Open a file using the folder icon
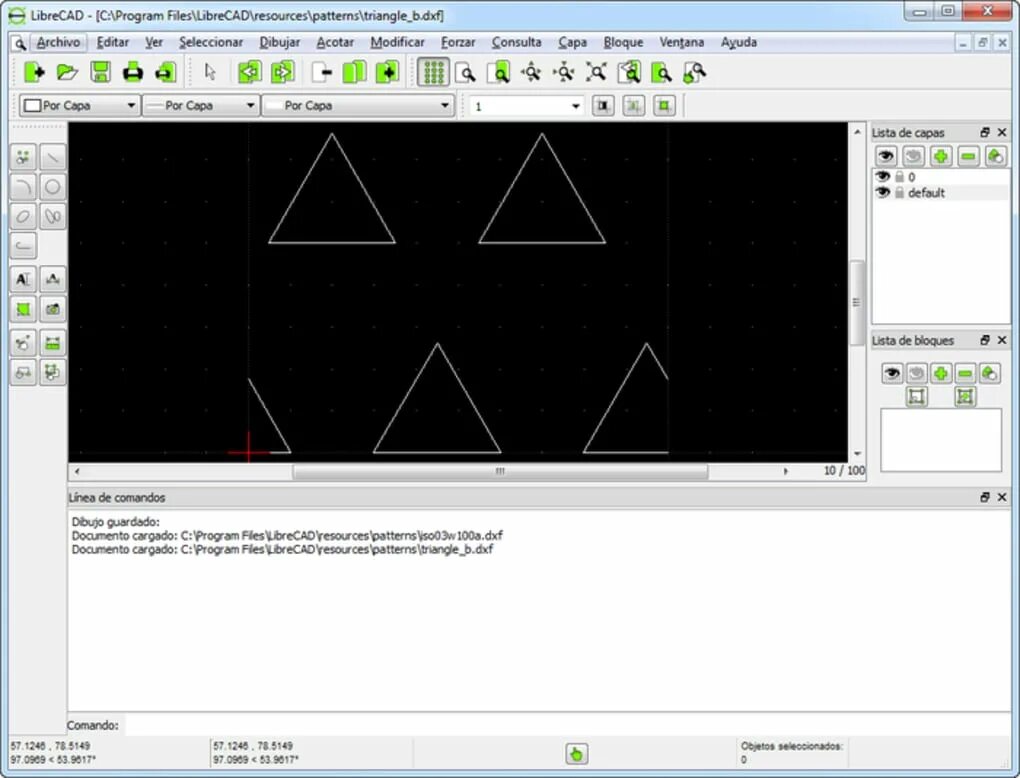 click(67, 72)
